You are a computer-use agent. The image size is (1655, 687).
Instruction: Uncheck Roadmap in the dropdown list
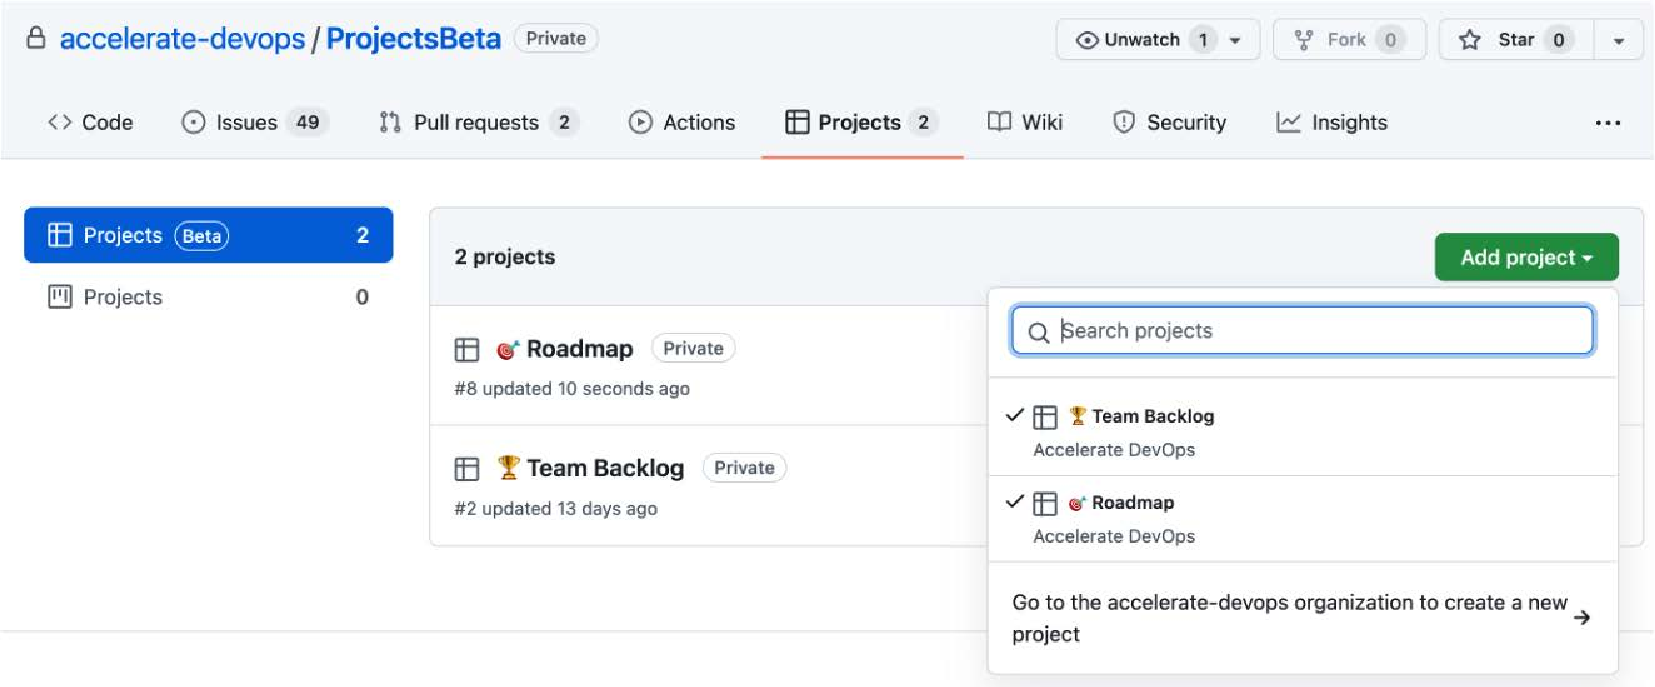click(x=1302, y=518)
